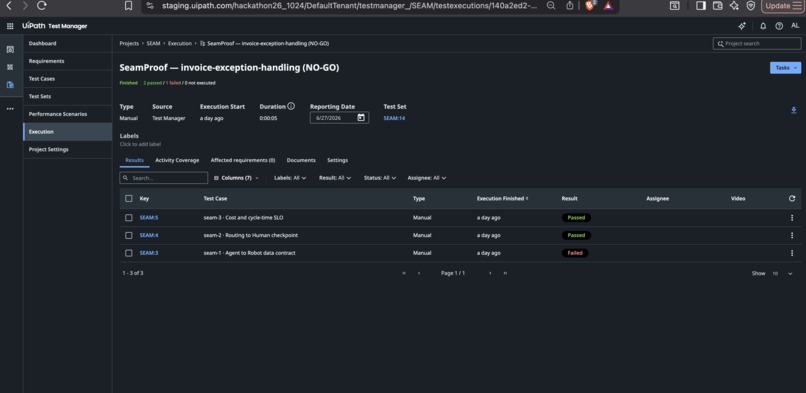Viewport: 806px width, 393px height.
Task: Click the download report icon on the right
Action: coord(794,110)
